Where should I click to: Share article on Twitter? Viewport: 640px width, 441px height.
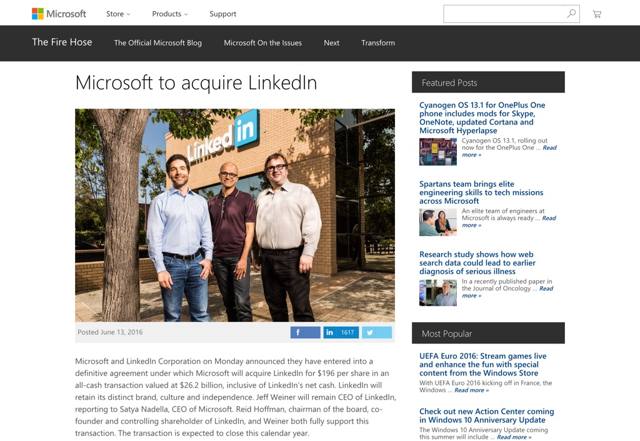376,332
